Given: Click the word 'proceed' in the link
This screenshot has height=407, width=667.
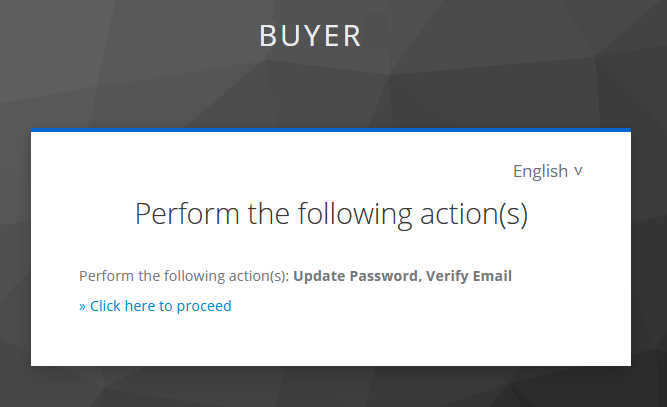Looking at the screenshot, I should point(204,306).
